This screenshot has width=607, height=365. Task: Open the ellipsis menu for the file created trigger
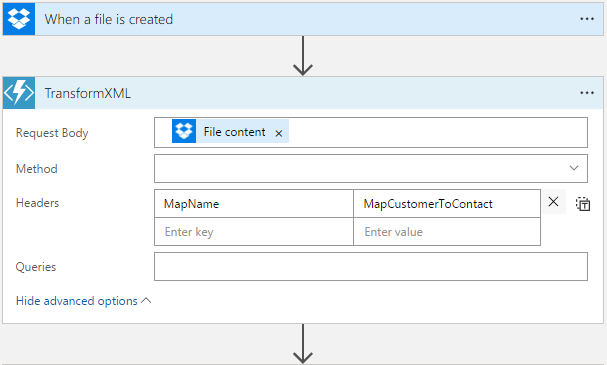click(x=587, y=19)
